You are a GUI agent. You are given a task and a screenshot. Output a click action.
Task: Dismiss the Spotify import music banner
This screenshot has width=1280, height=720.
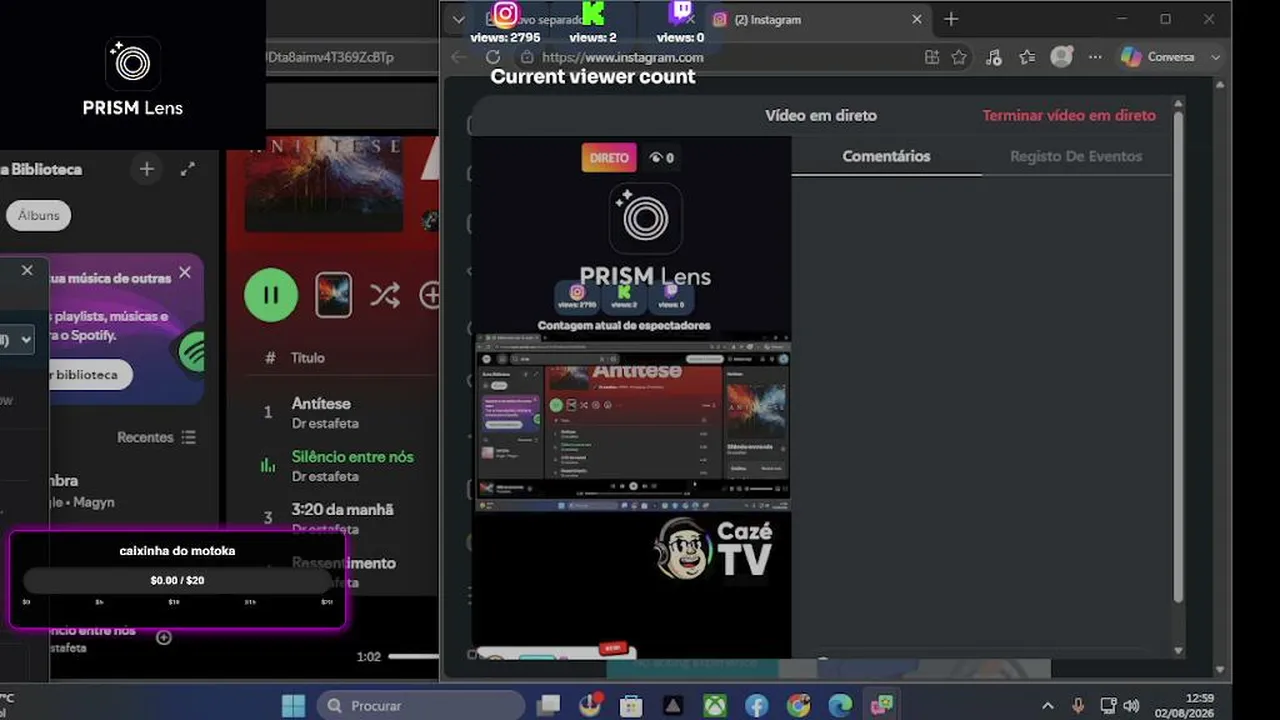pos(185,272)
